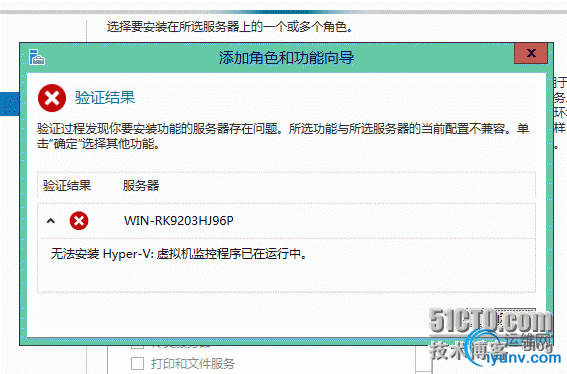Viewport: 567px width, 374px height.
Task: Click the large red error icon beside 验证结果
Action: pyautogui.click(x=52, y=98)
